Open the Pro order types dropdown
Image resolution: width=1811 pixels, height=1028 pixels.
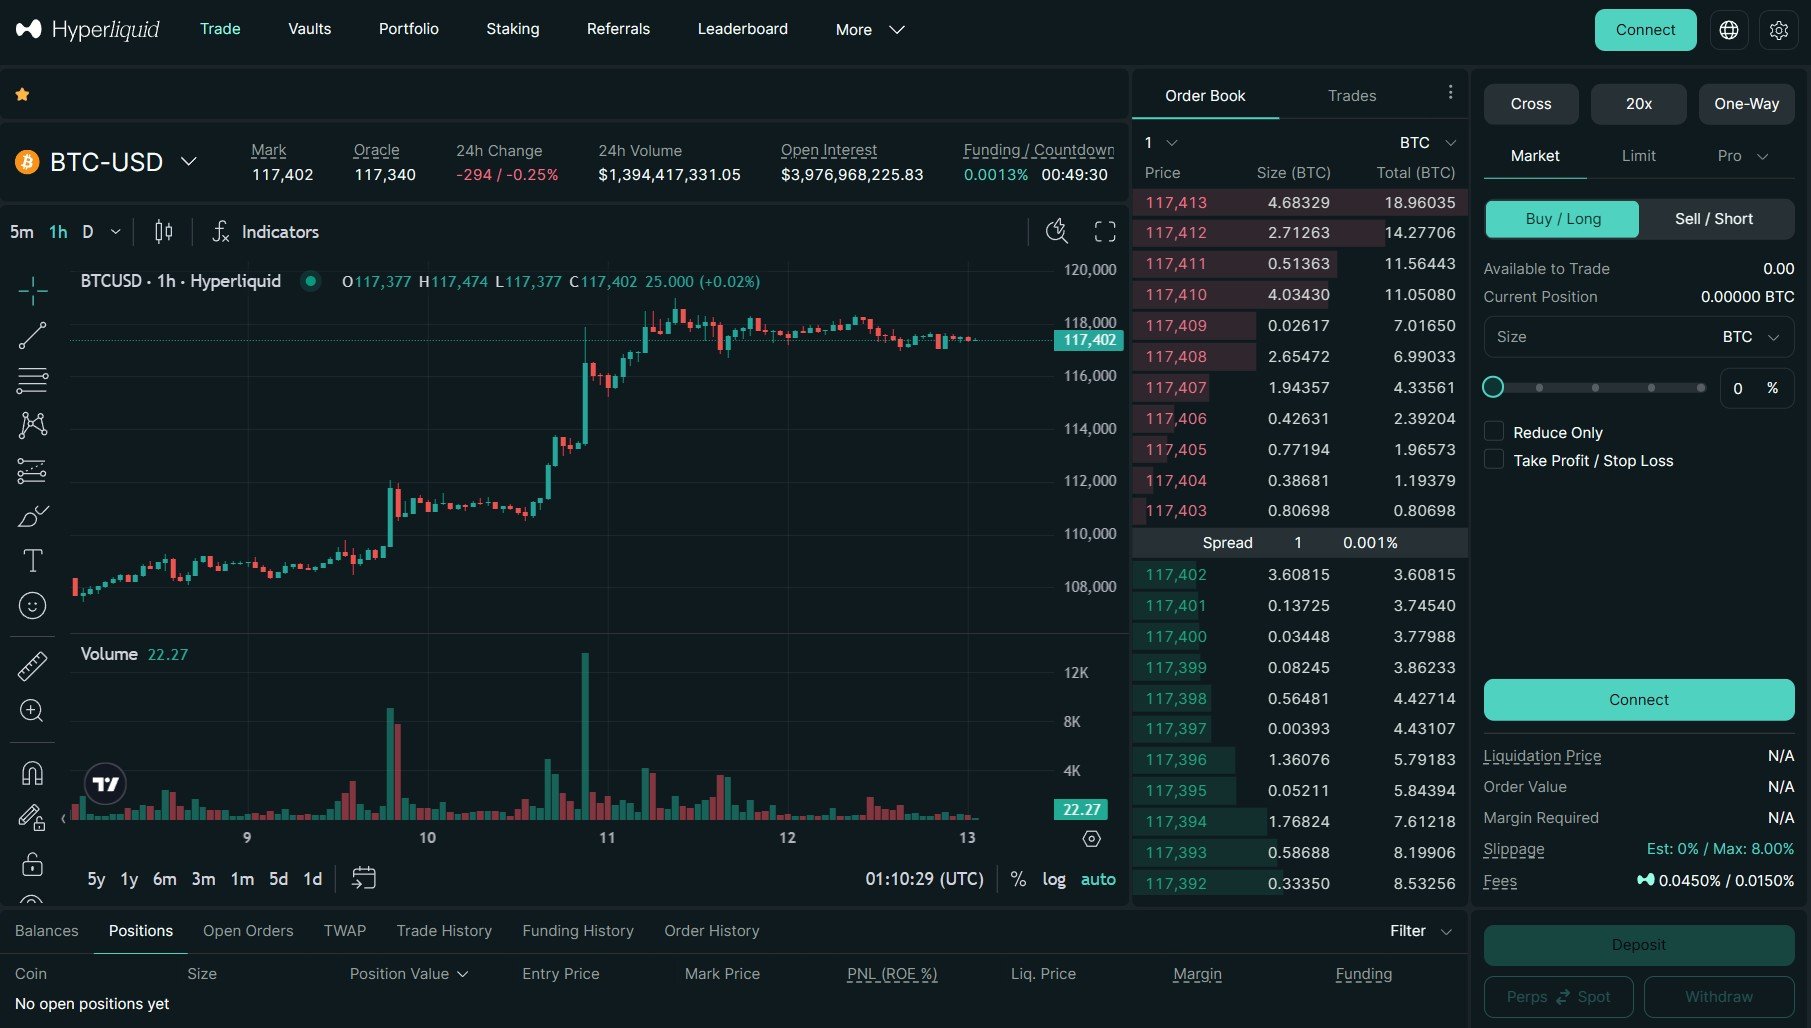tap(1742, 156)
